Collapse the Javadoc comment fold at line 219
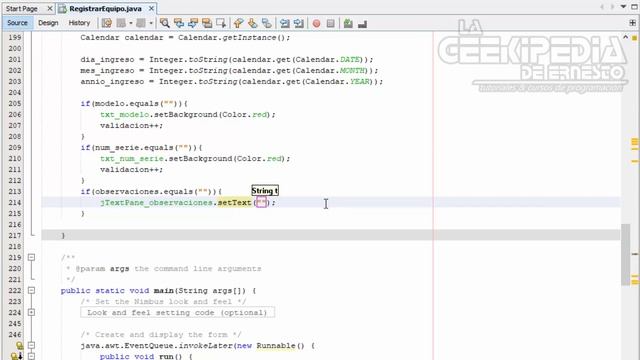 [31, 257]
